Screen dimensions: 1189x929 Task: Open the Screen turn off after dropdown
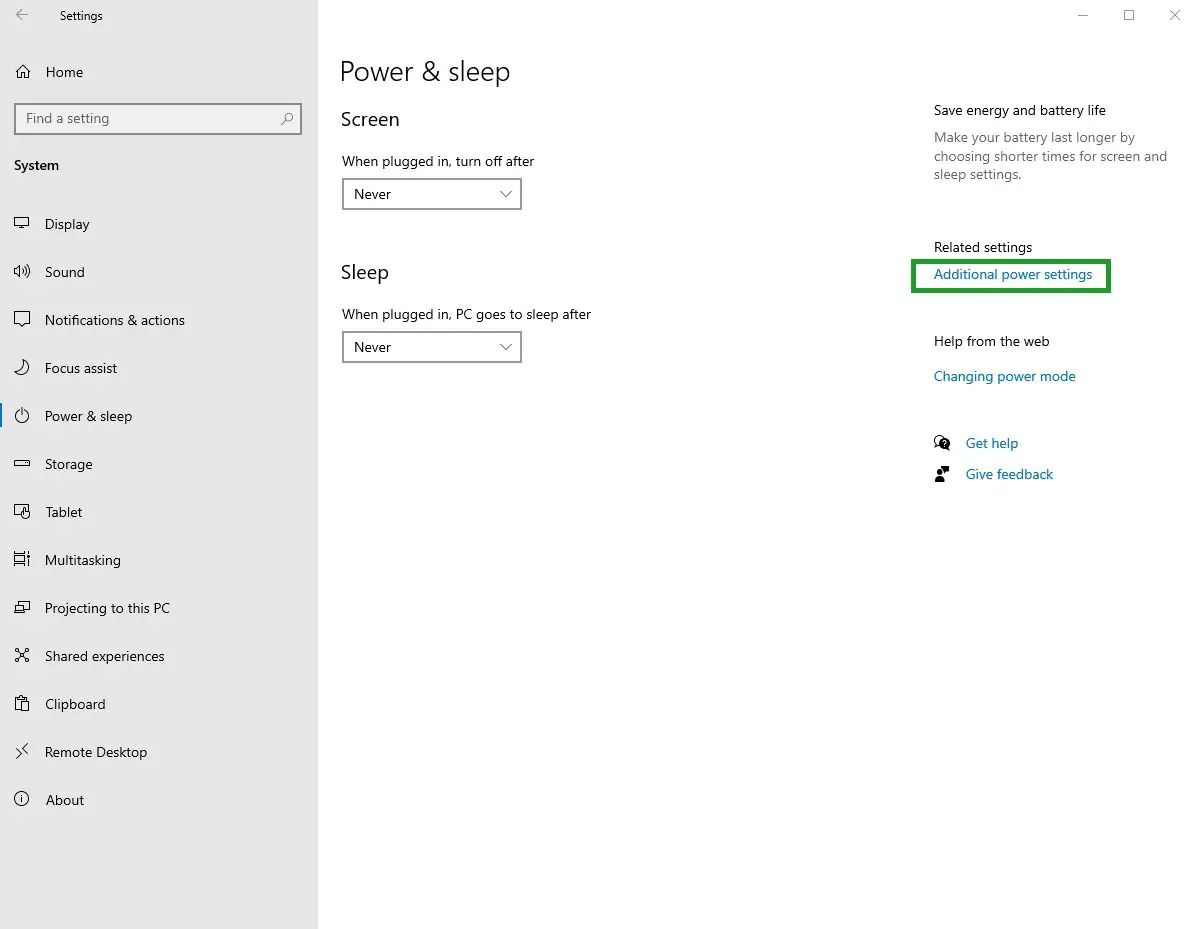point(431,194)
